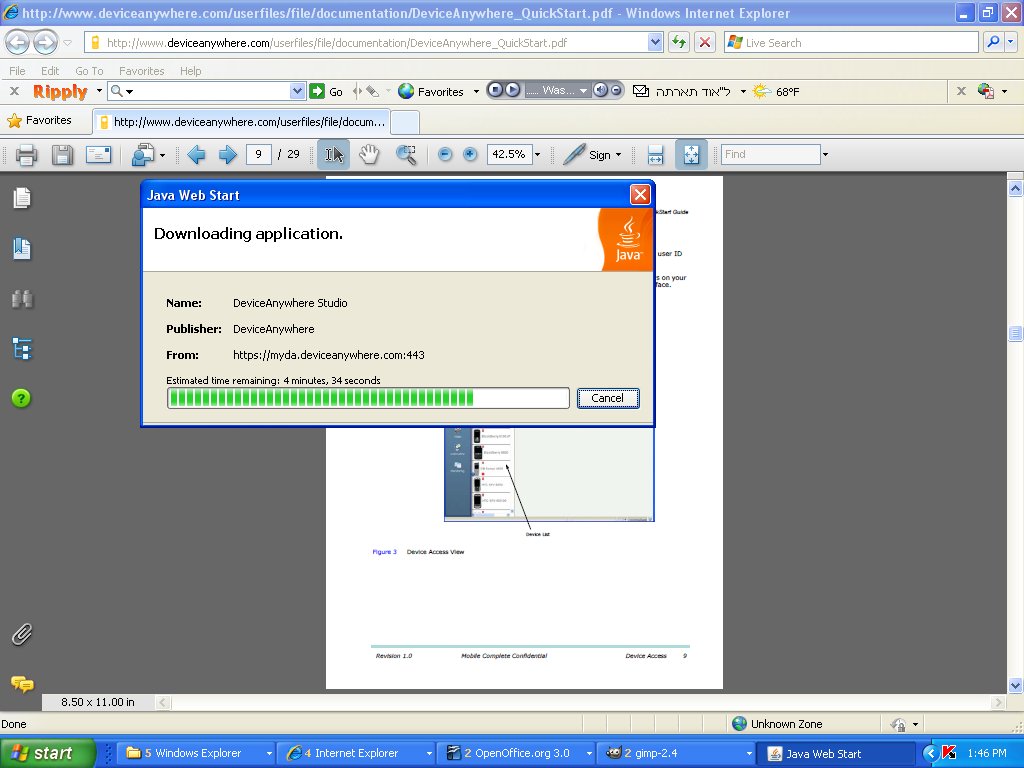The width and height of the screenshot is (1024, 768).
Task: Open the Sign dropdown arrow
Action: [618, 155]
